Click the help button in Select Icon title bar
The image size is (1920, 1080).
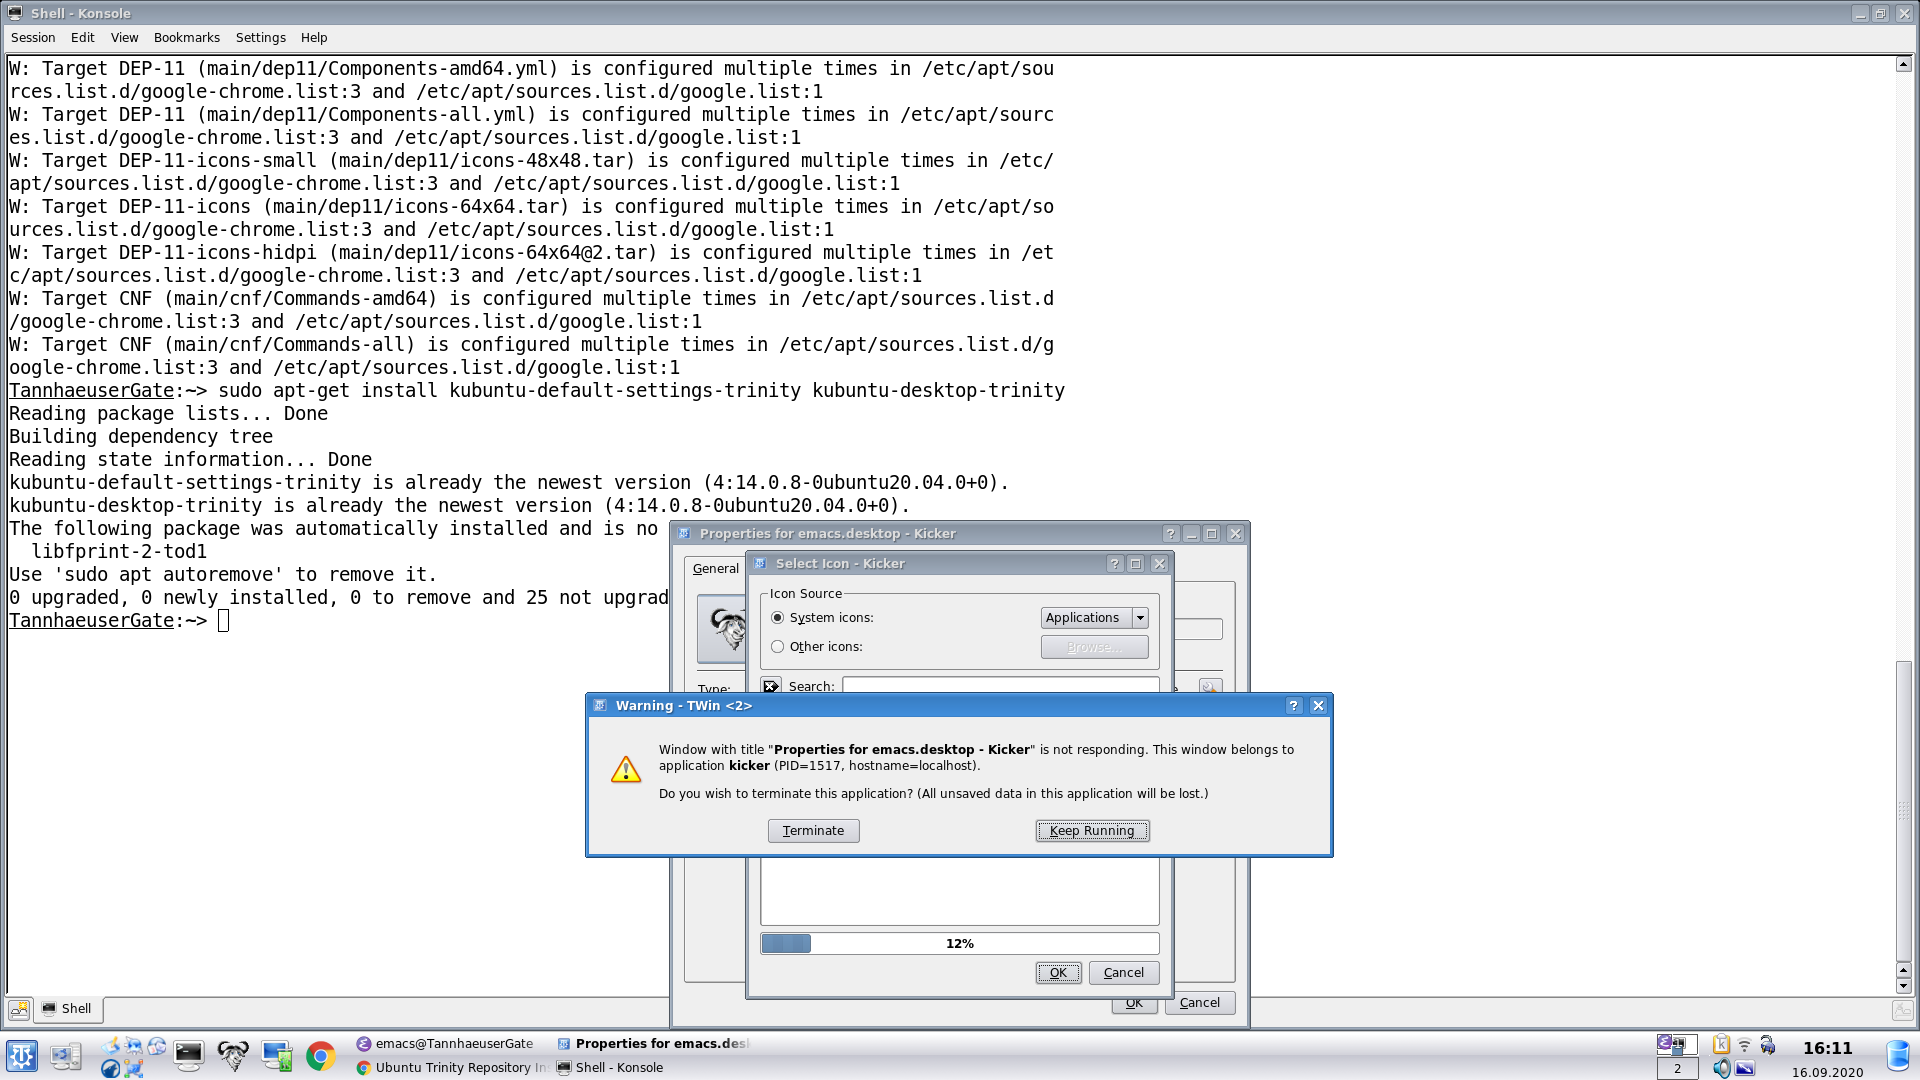point(1115,564)
